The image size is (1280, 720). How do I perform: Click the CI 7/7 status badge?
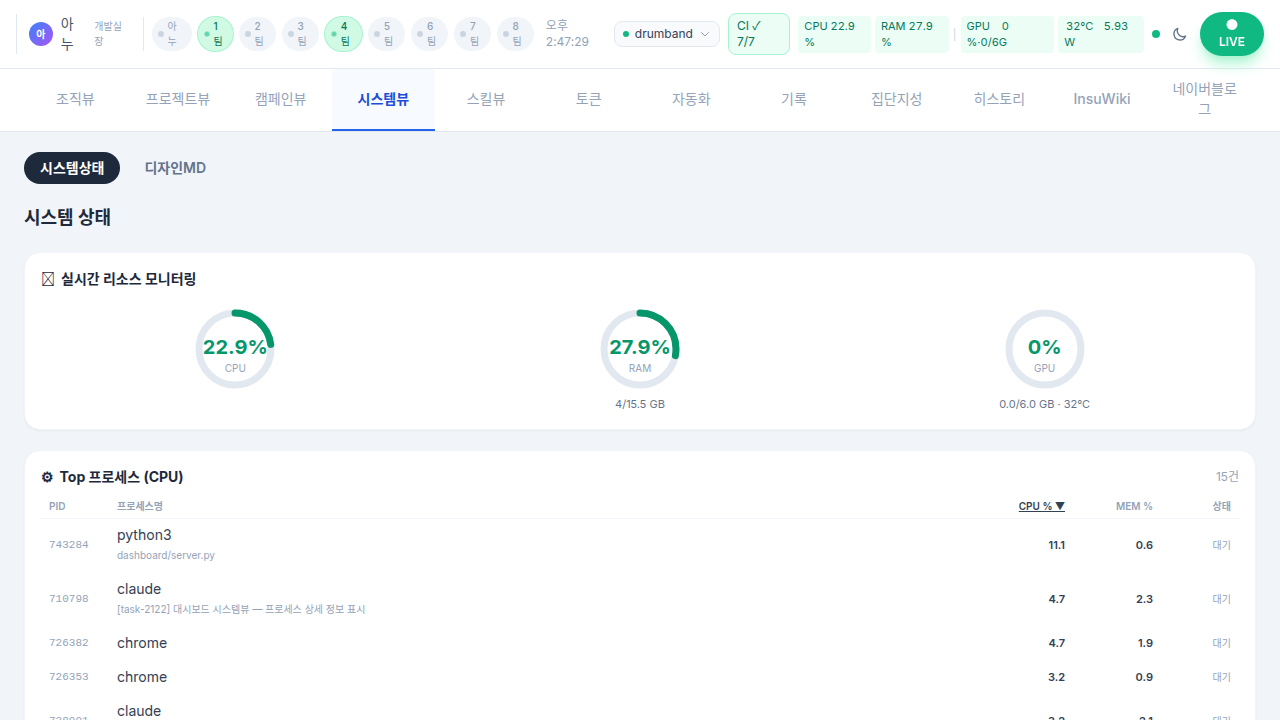pos(758,34)
